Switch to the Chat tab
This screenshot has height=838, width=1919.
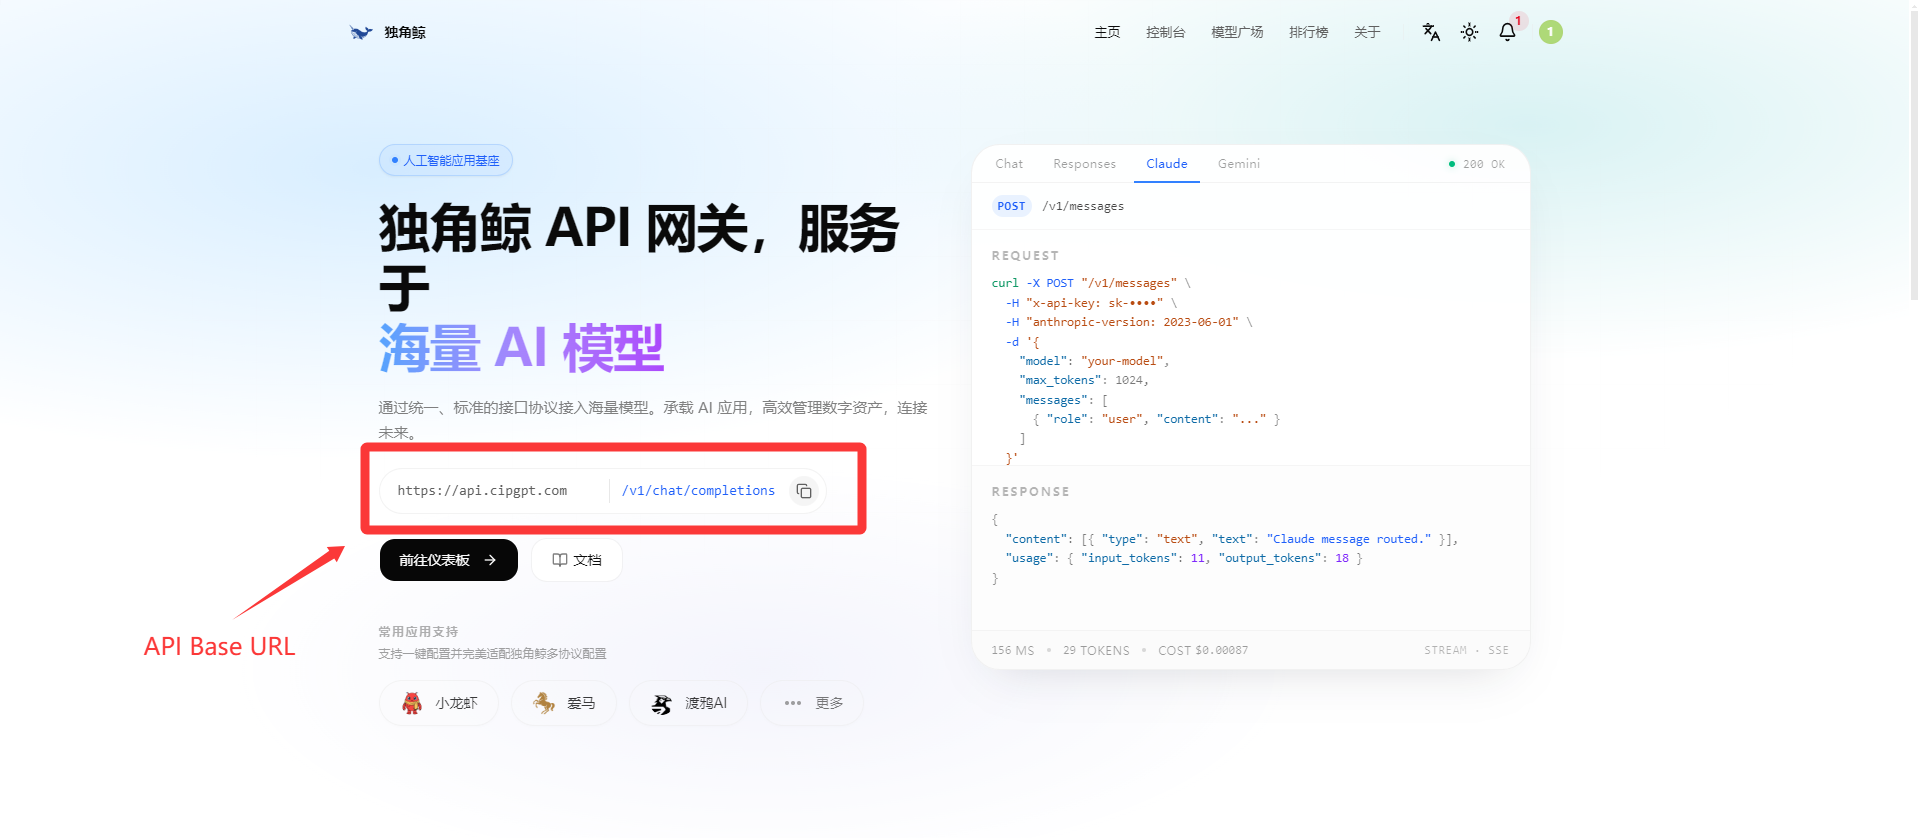click(1009, 164)
